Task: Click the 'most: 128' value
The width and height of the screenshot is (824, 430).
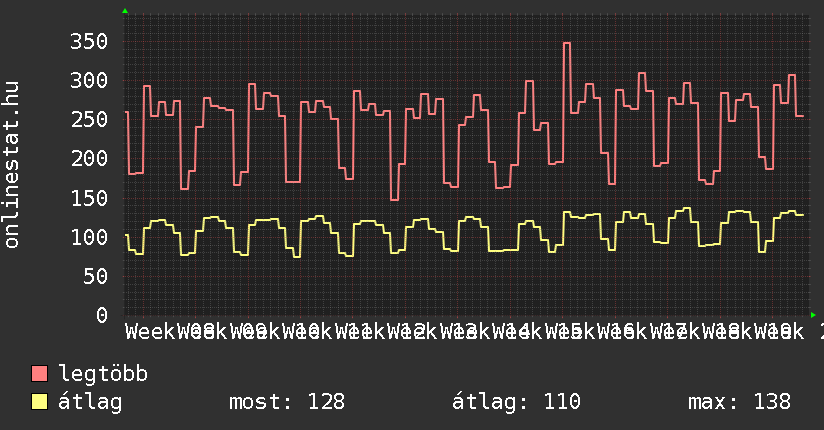Action: pos(287,402)
